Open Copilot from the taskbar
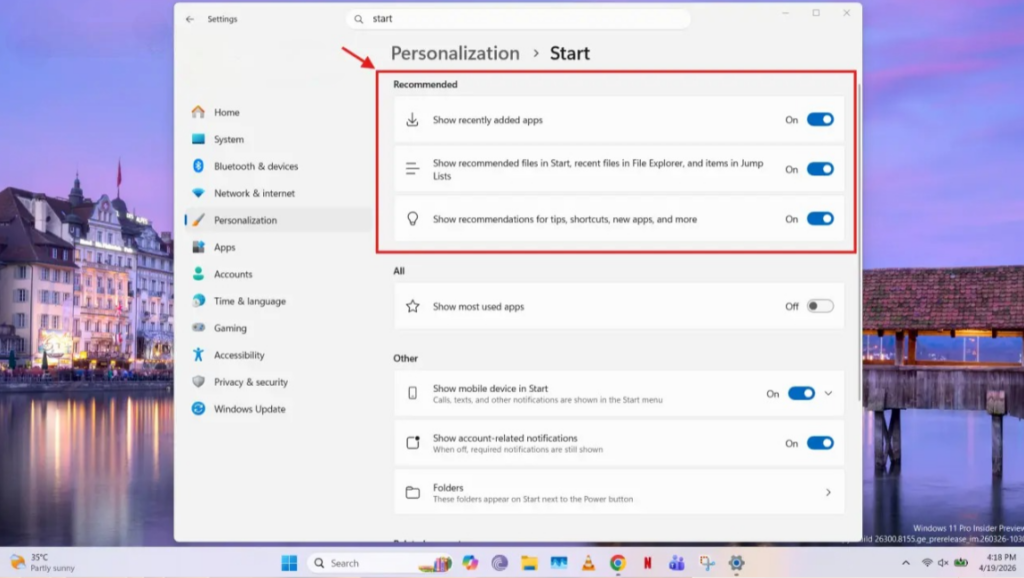 (470, 563)
